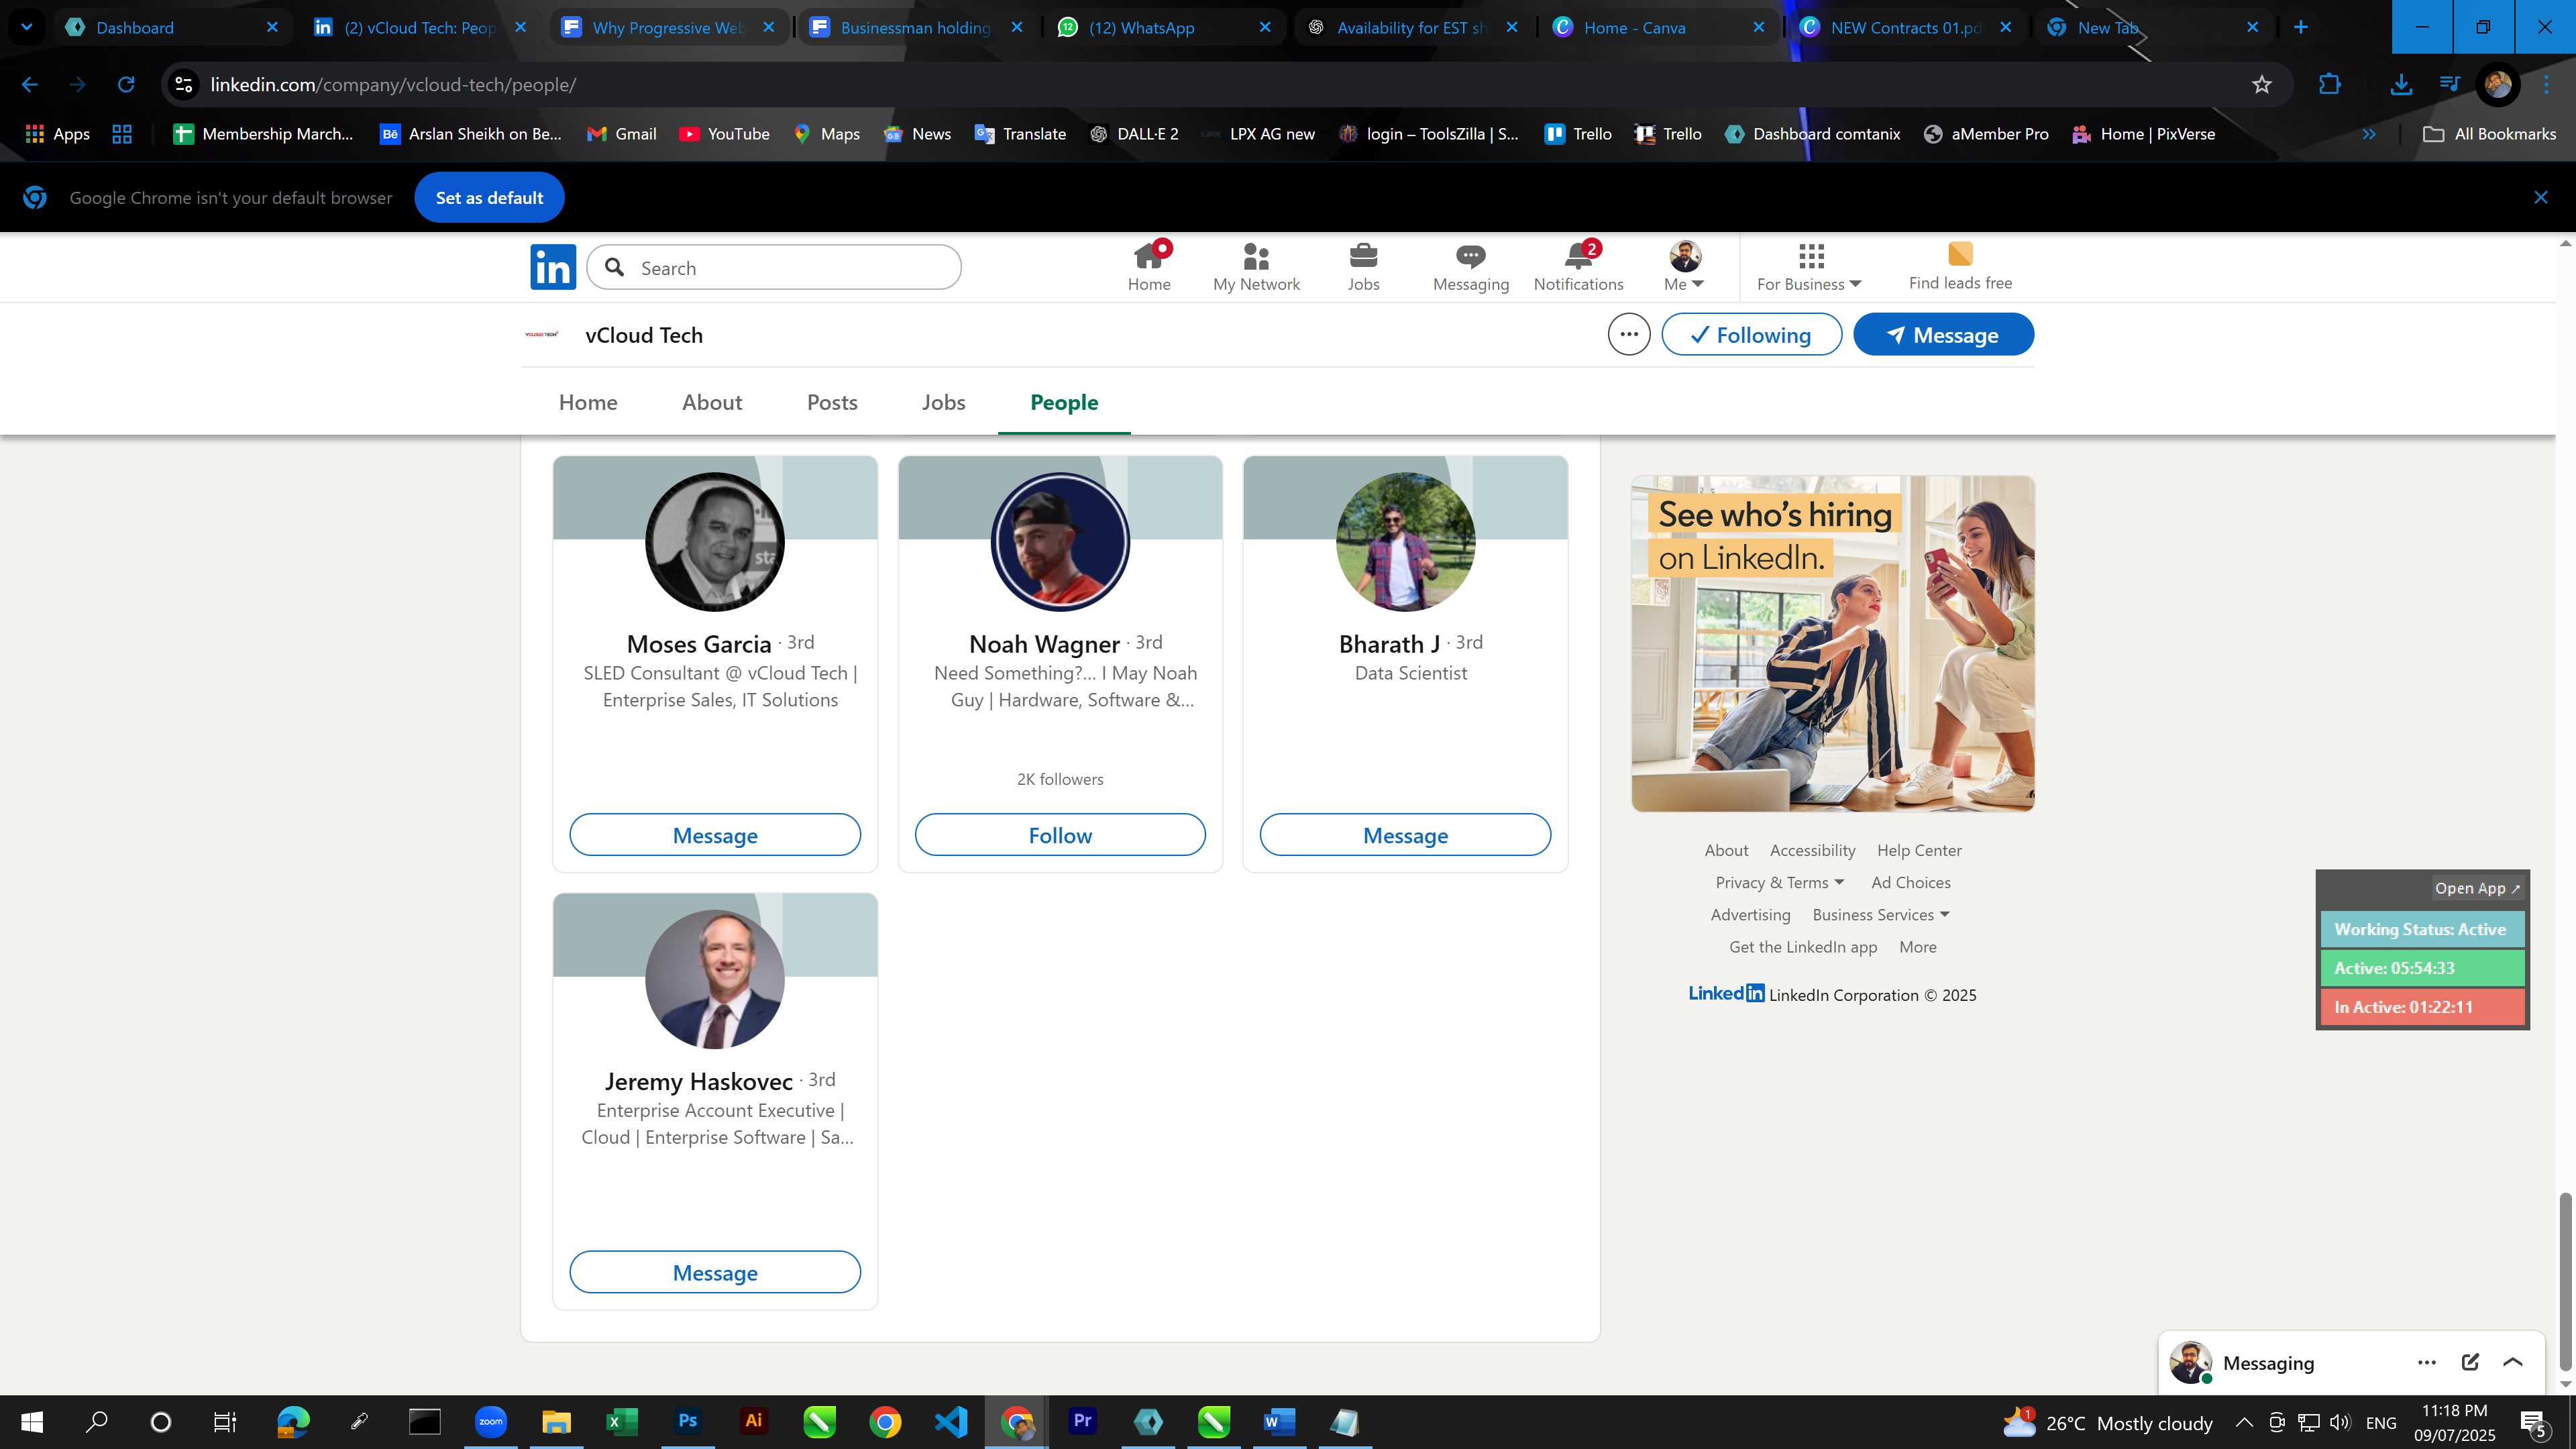The image size is (2576, 1449).
Task: Open the LinkedIn logo home link
Action: (x=553, y=267)
